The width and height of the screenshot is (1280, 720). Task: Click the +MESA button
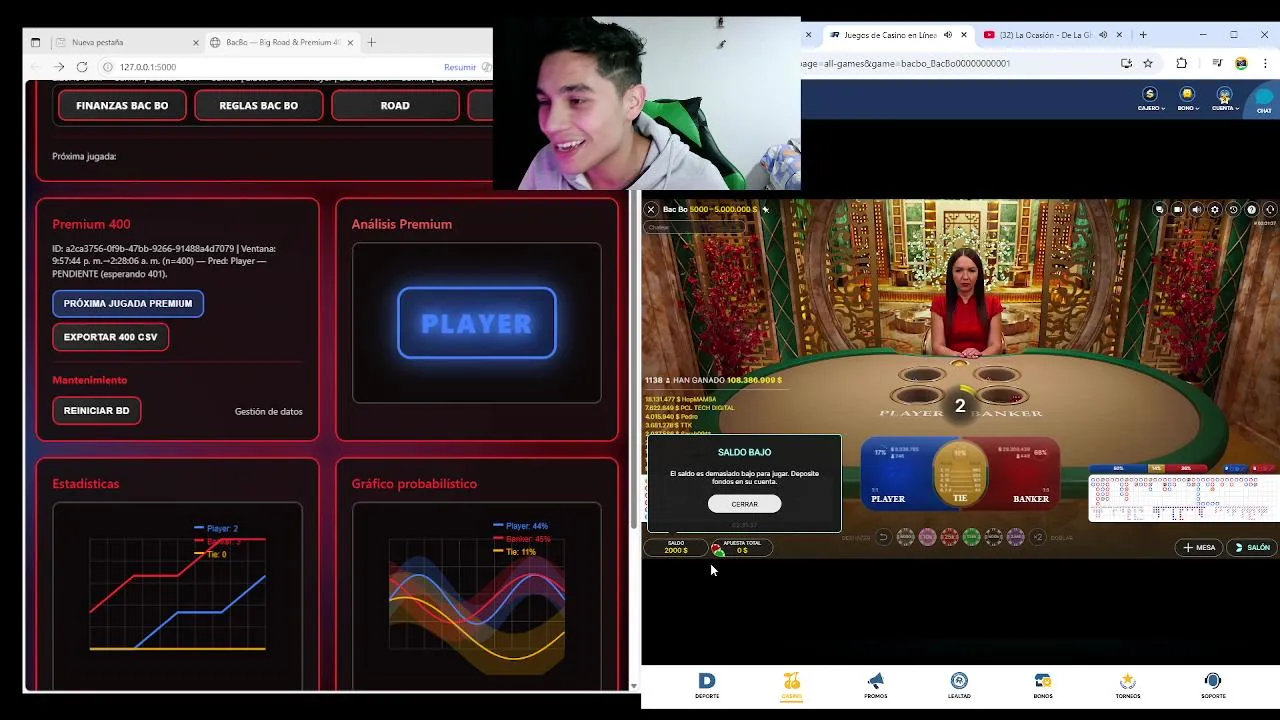(x=1199, y=547)
